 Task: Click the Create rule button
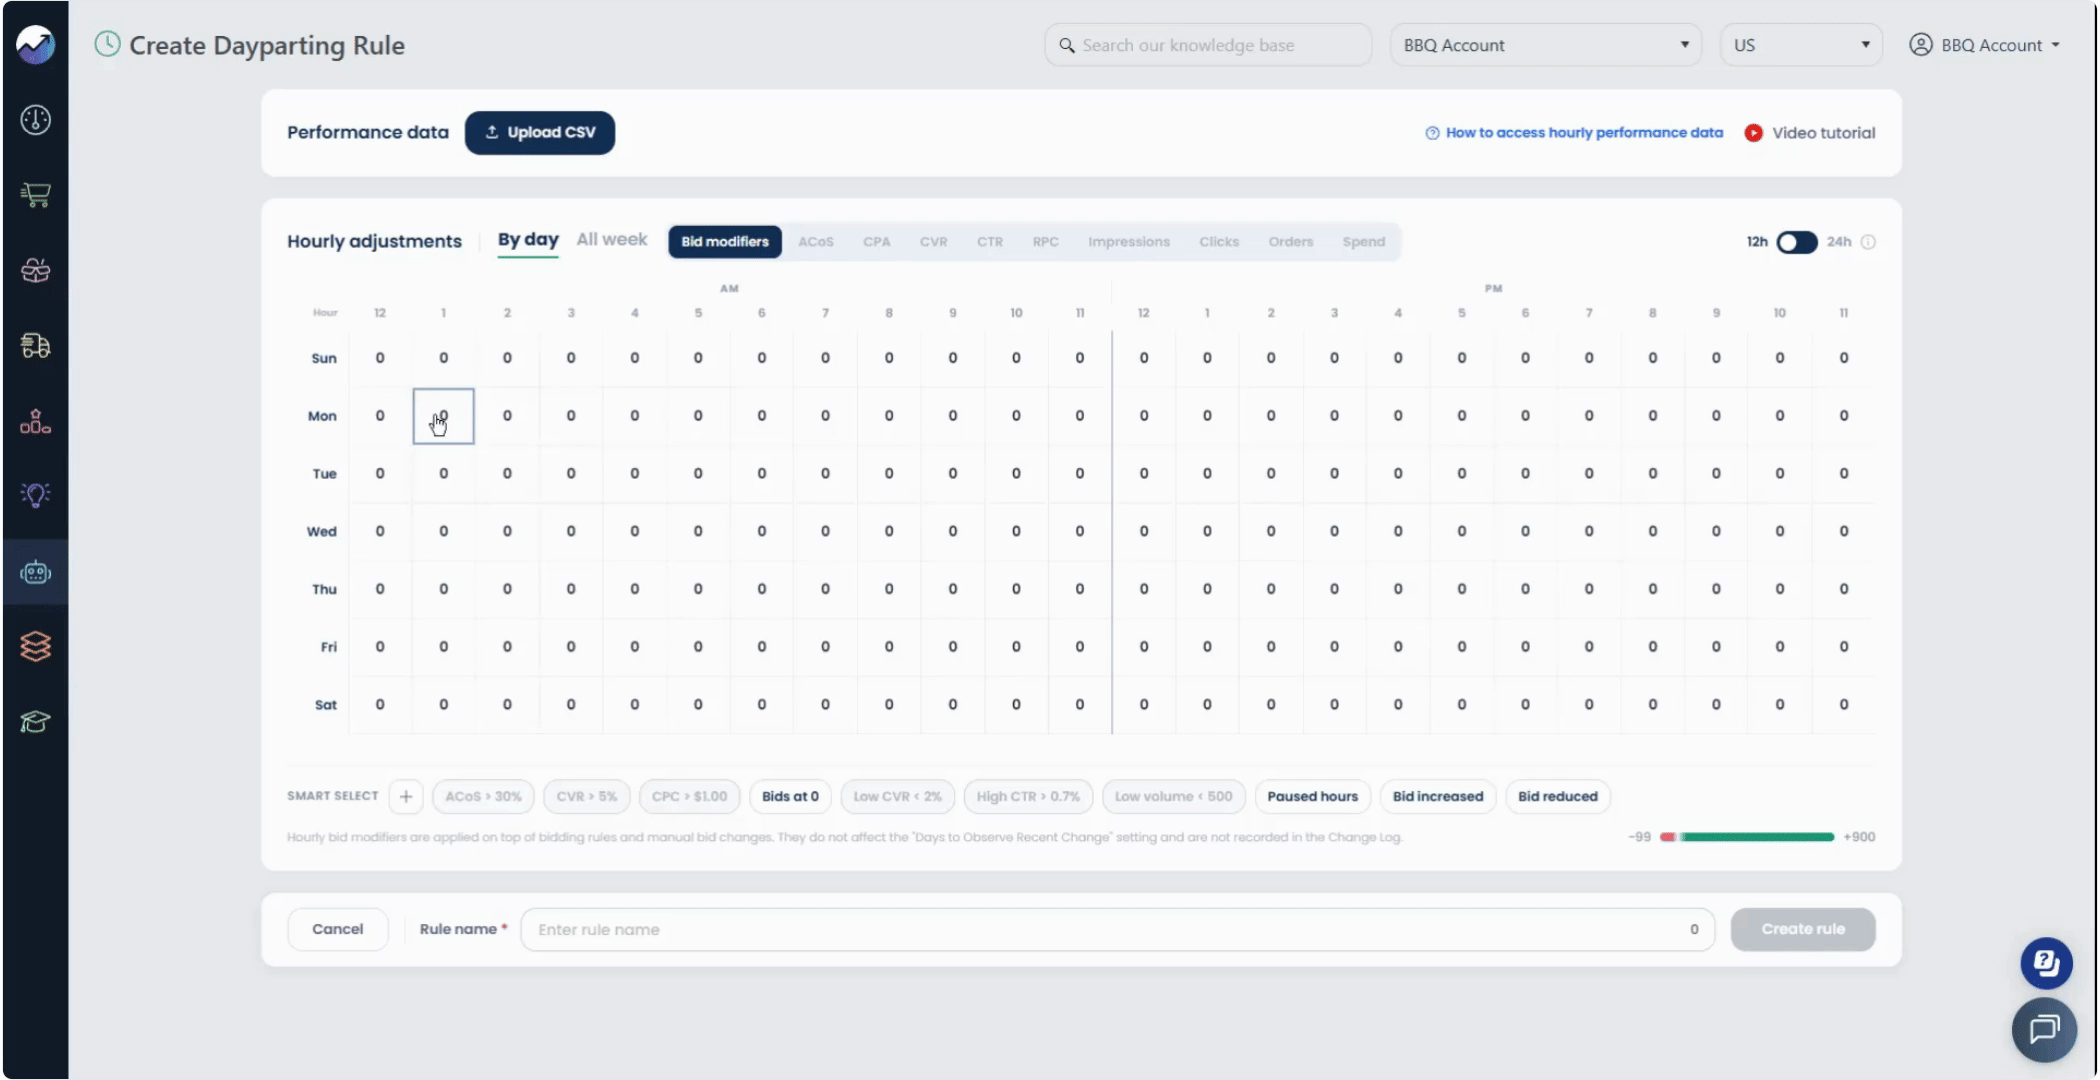click(x=1803, y=929)
